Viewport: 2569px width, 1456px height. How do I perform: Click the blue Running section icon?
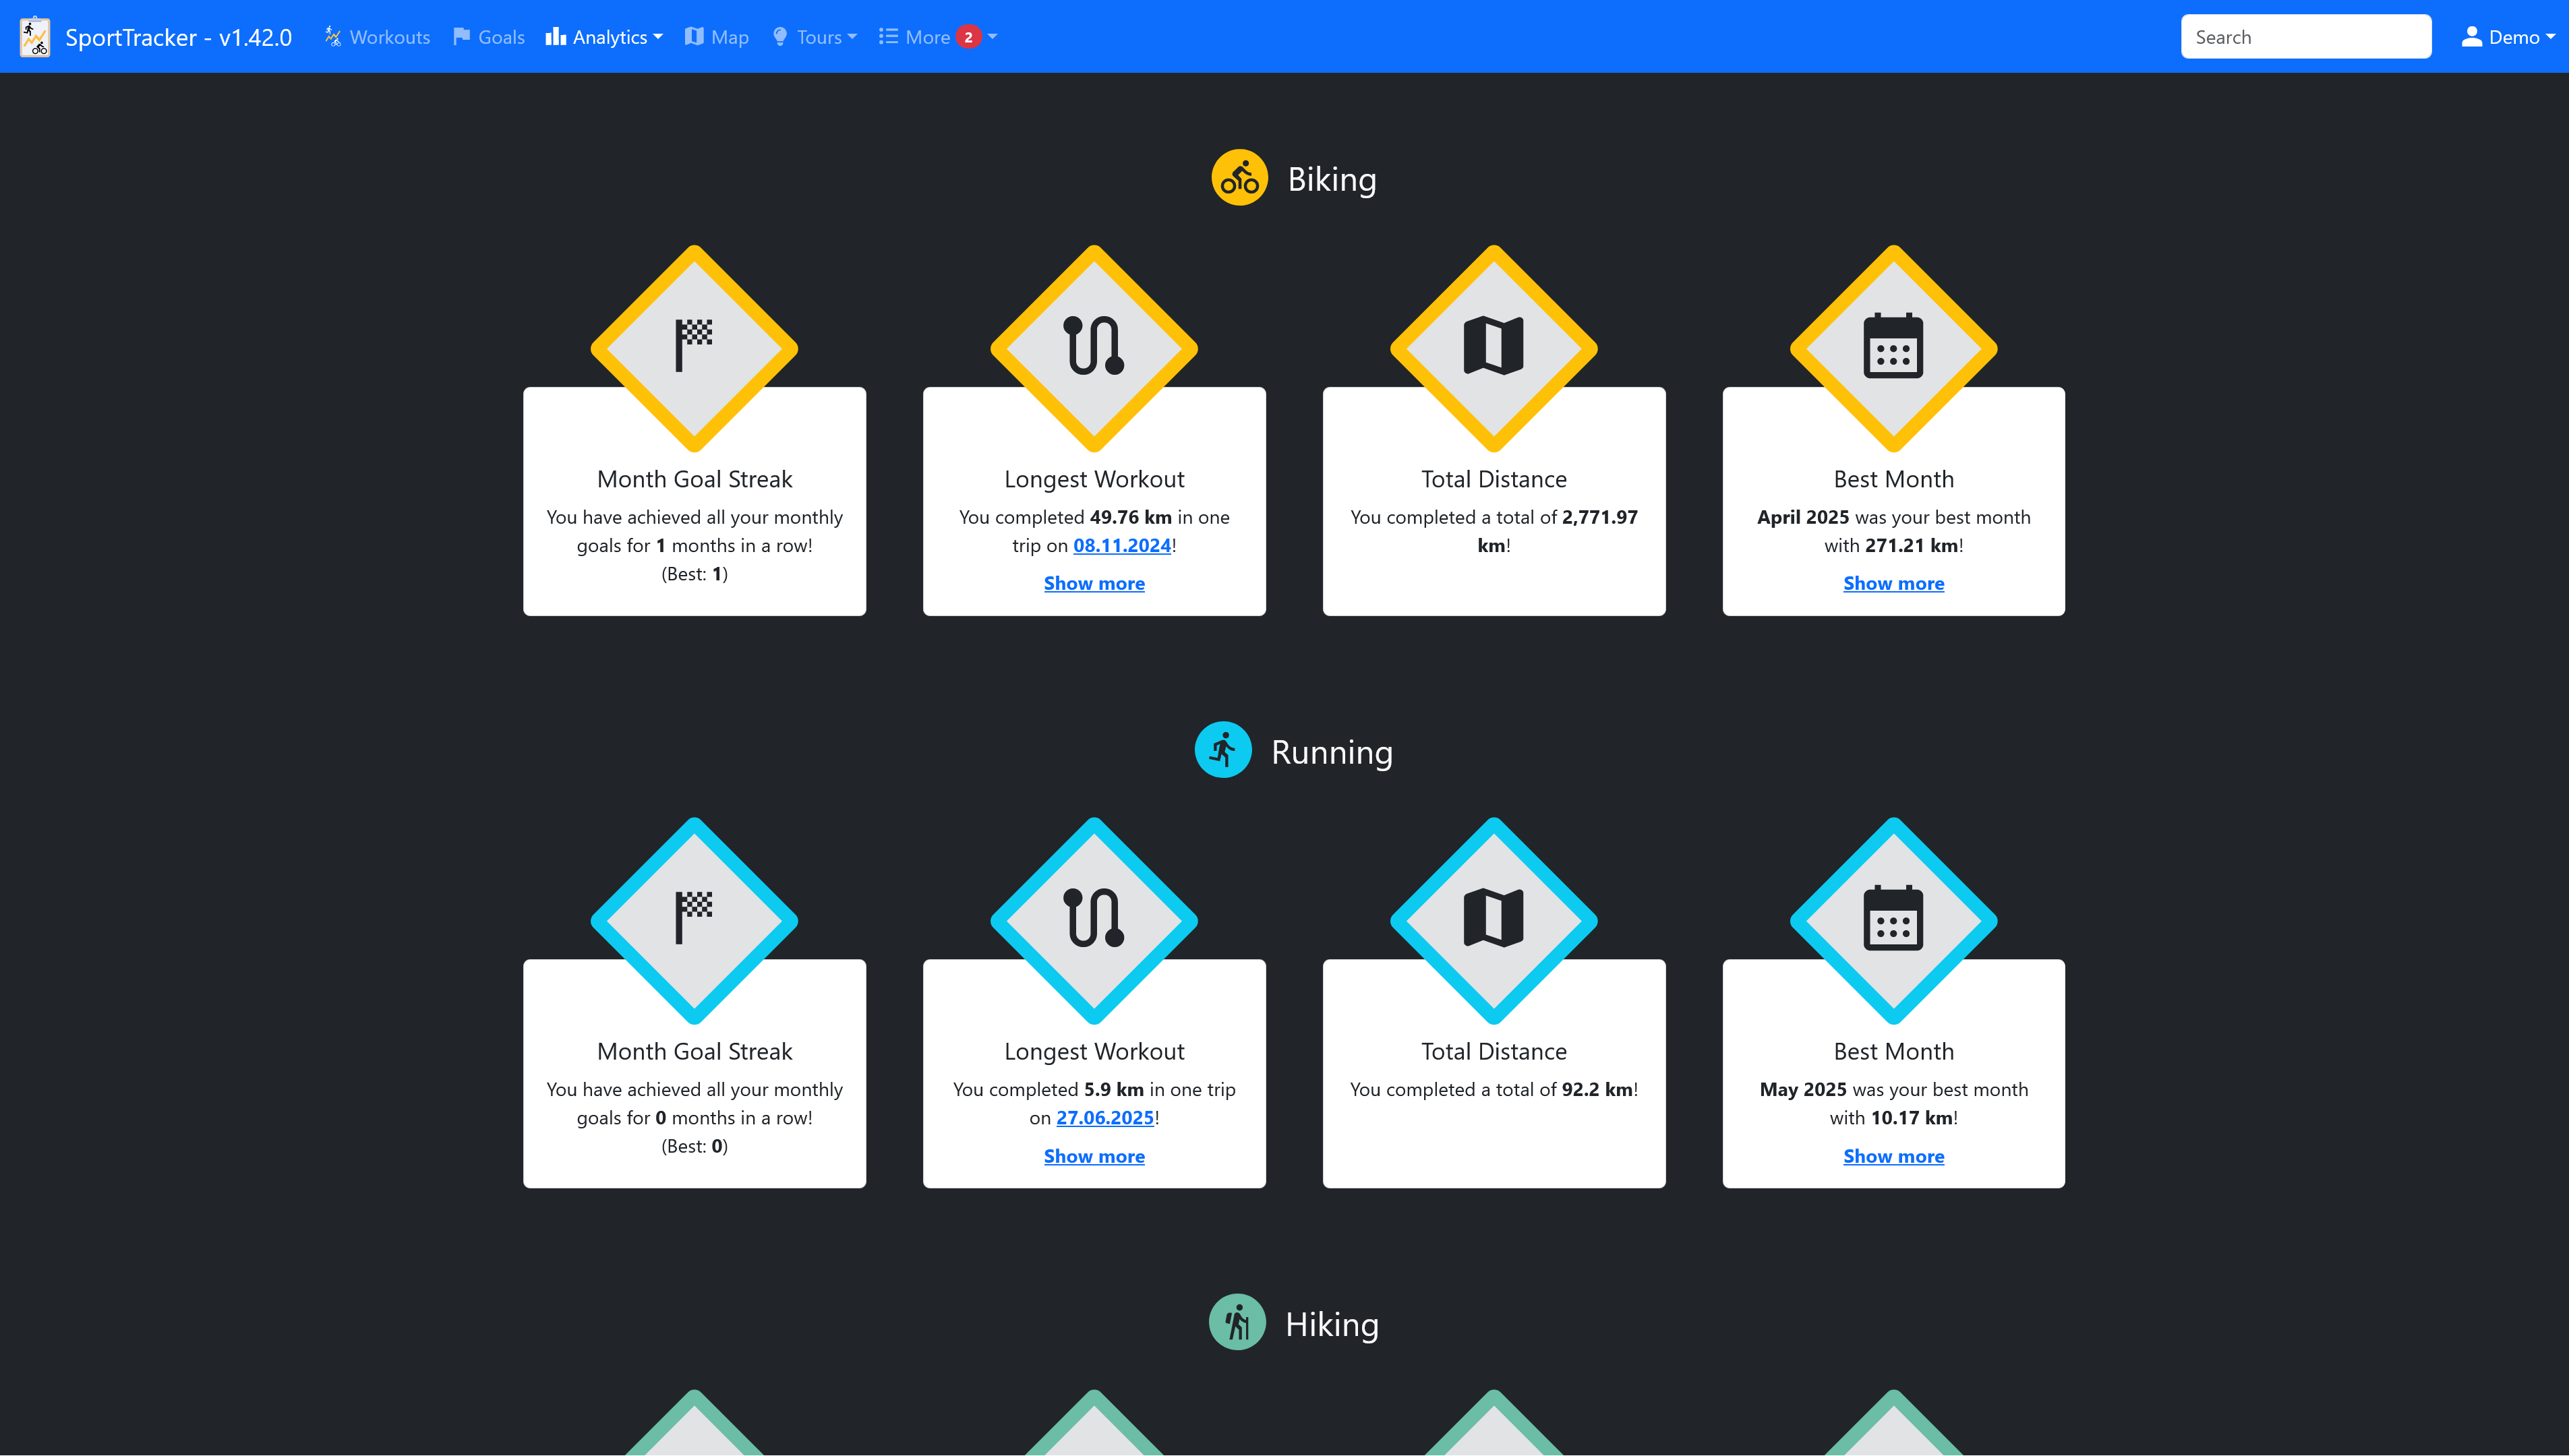coord(1222,750)
